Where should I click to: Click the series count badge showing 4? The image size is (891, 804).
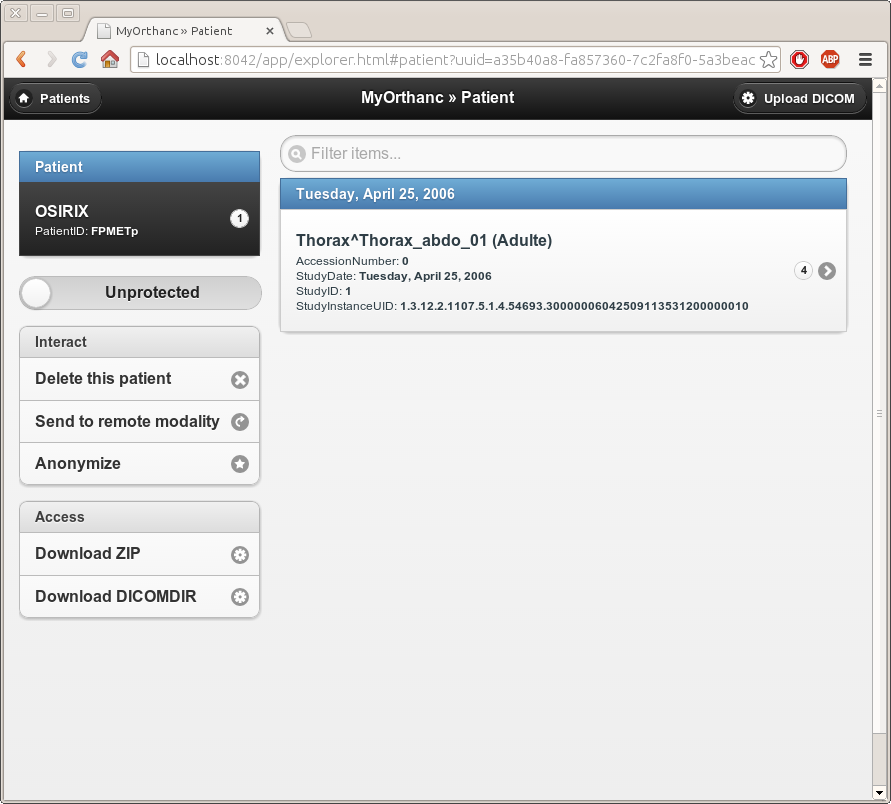(x=803, y=270)
